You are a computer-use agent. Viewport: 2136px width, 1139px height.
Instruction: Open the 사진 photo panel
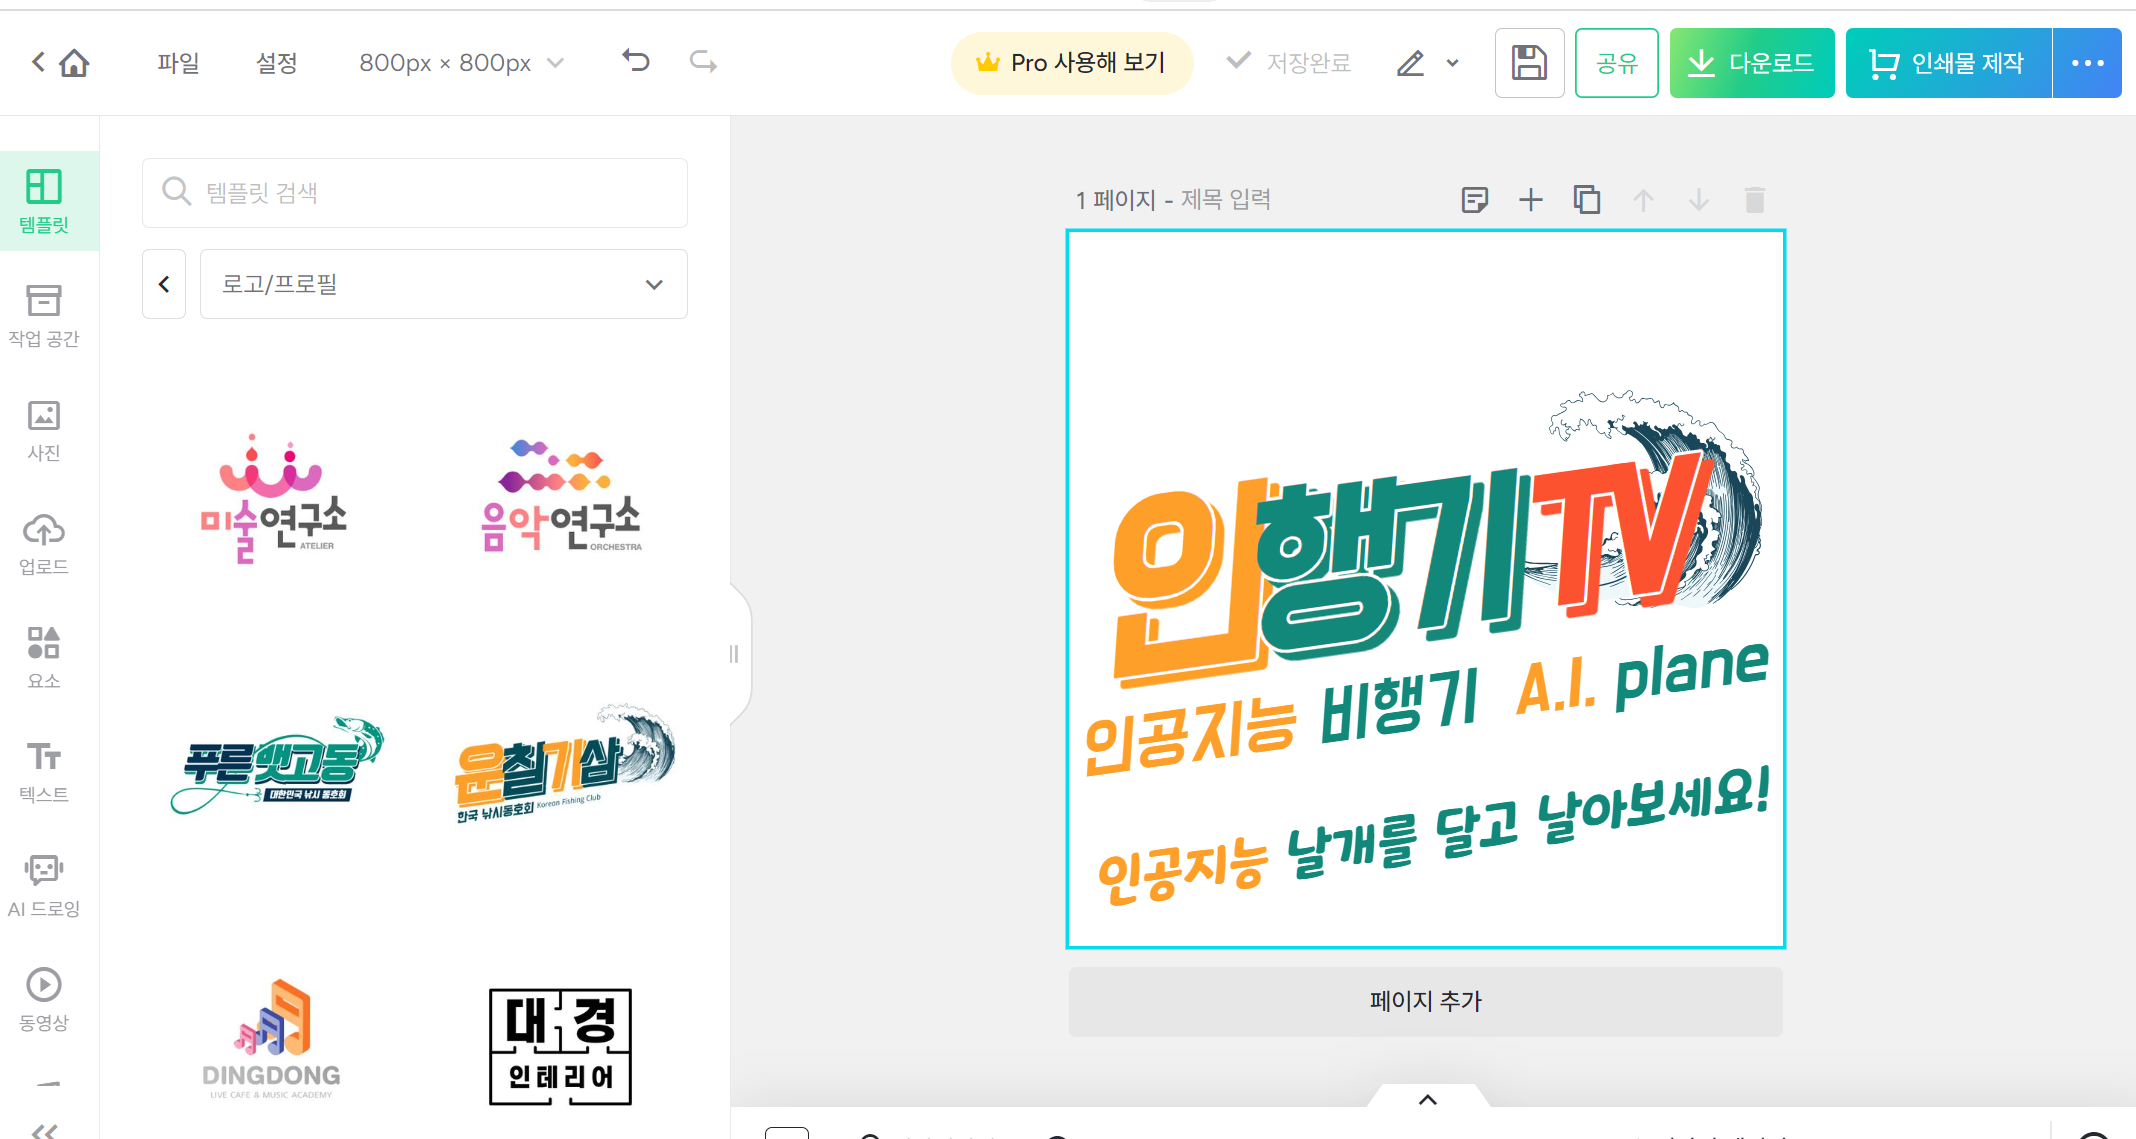tap(44, 430)
